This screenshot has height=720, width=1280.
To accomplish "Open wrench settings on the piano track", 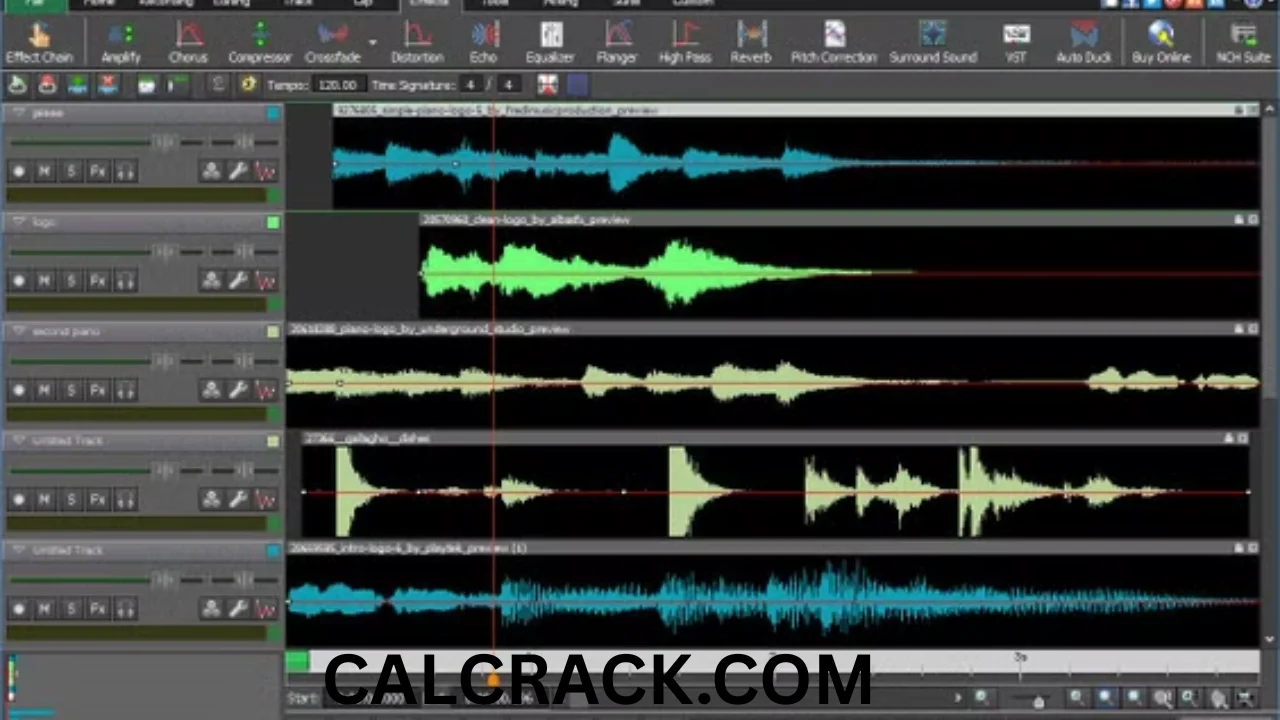I will (237, 171).
